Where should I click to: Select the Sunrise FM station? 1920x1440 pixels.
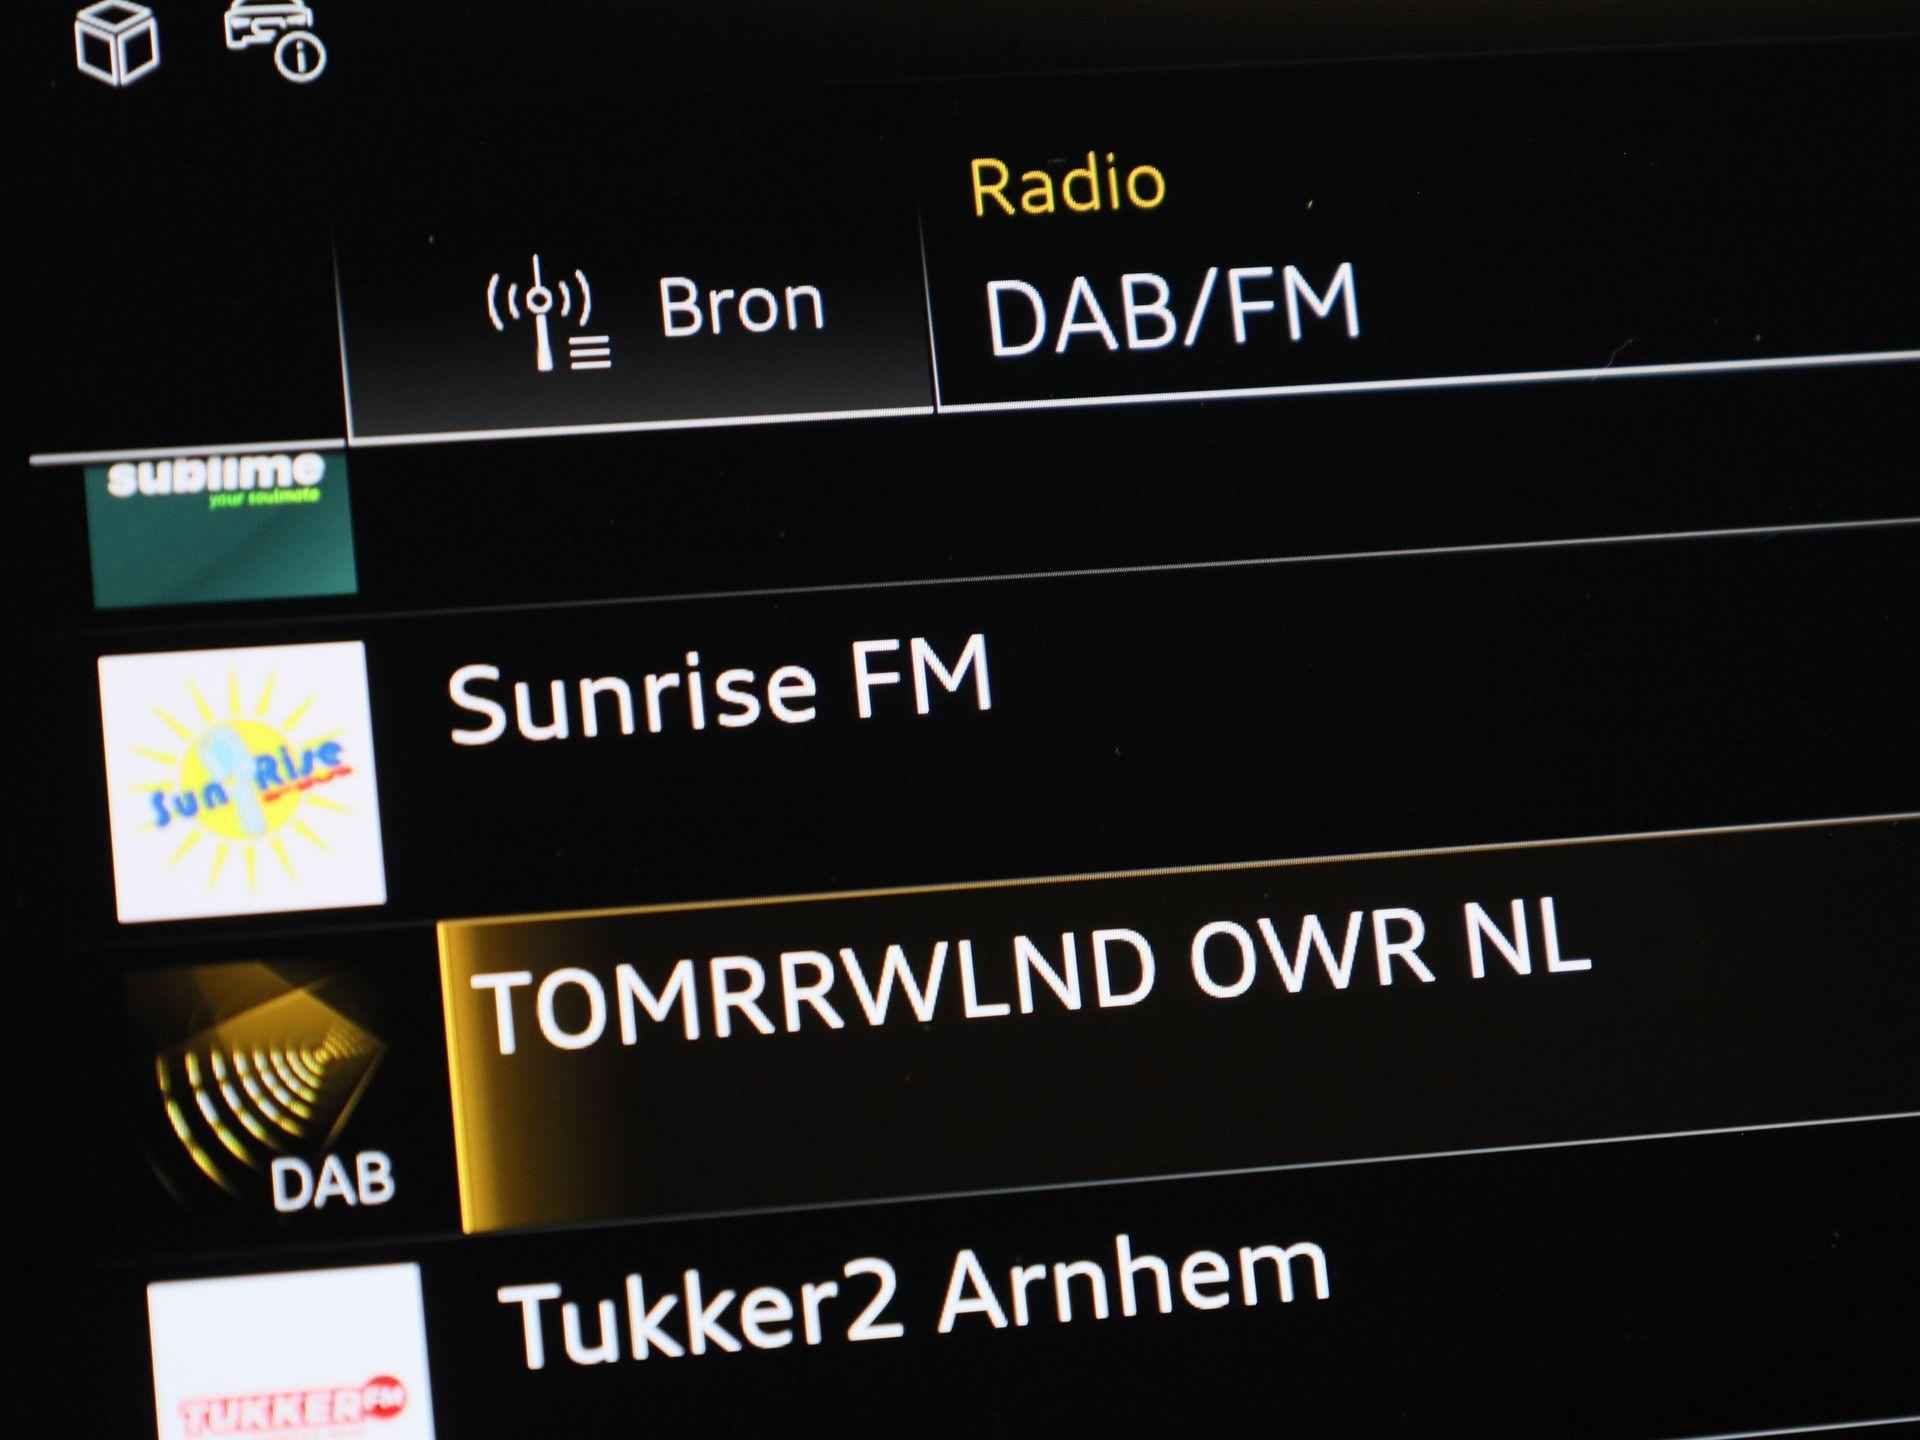point(719,689)
